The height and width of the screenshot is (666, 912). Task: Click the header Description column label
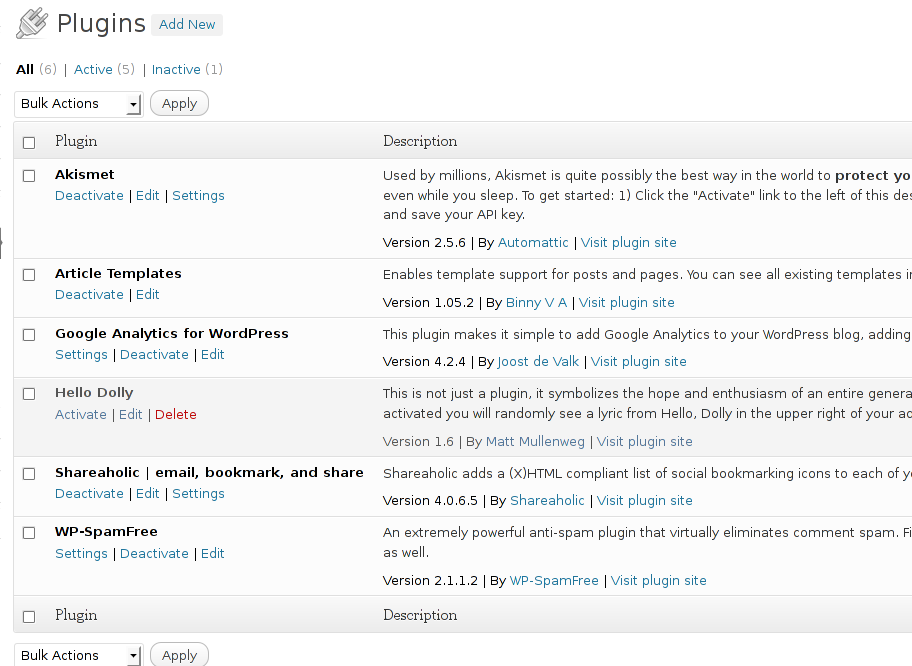pyautogui.click(x=420, y=142)
